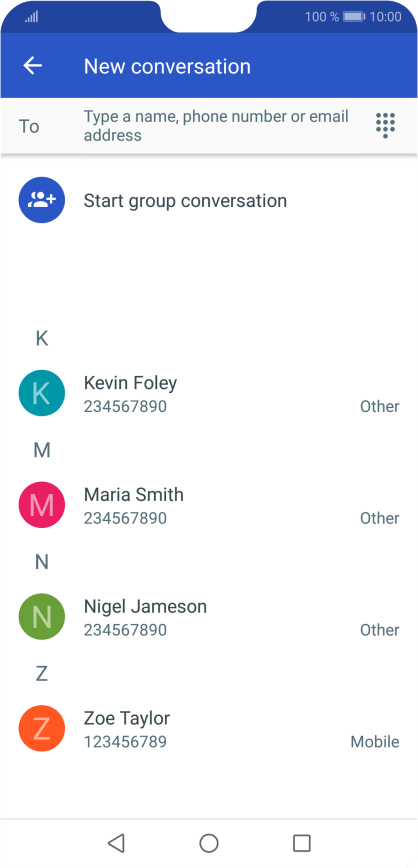Viewport: 418px width, 868px height.
Task: Tap the back arrow in header
Action: 33,66
